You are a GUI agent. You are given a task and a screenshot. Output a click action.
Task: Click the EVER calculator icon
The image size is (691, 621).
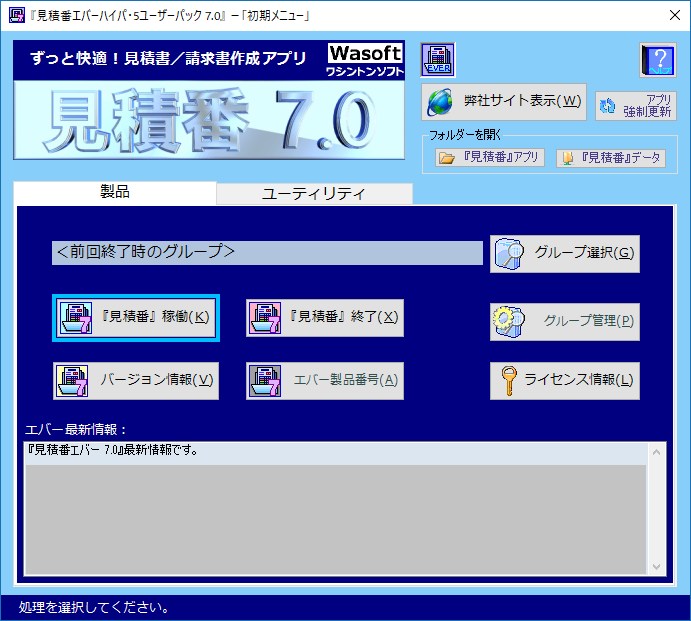pyautogui.click(x=438, y=60)
